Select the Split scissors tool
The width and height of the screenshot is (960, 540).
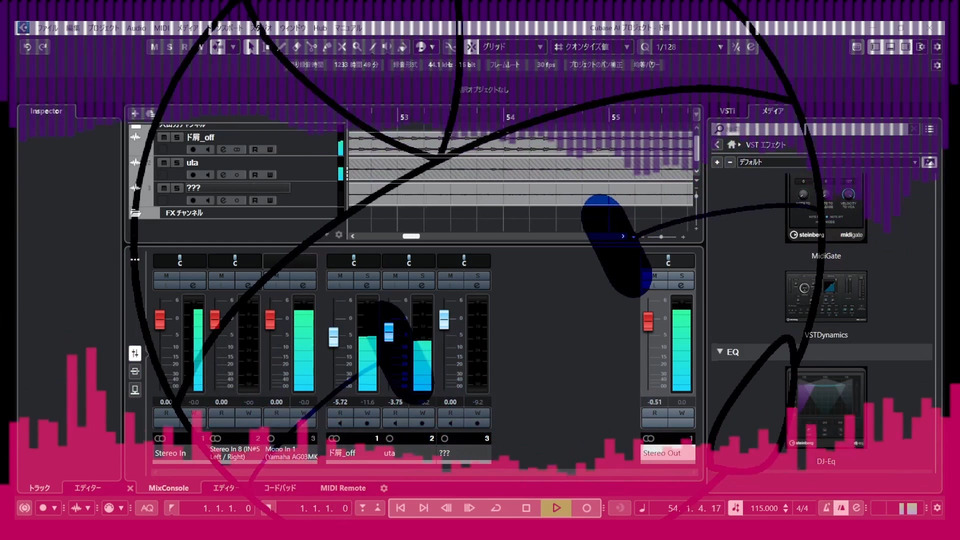[312, 47]
